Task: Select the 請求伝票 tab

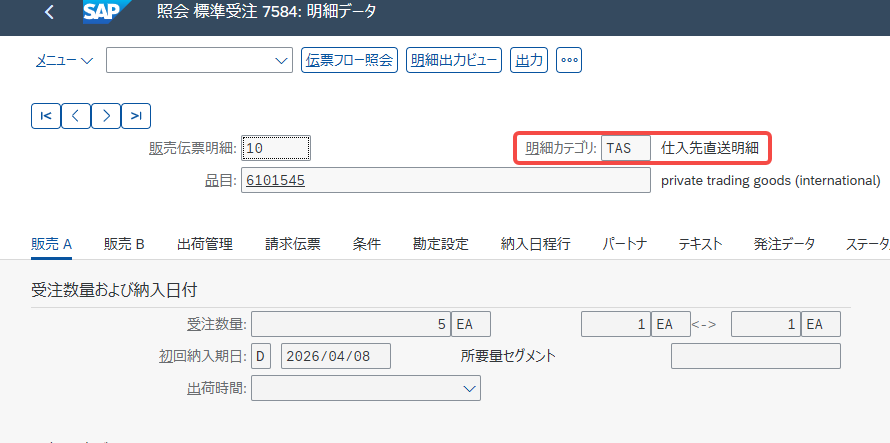Action: click(293, 244)
